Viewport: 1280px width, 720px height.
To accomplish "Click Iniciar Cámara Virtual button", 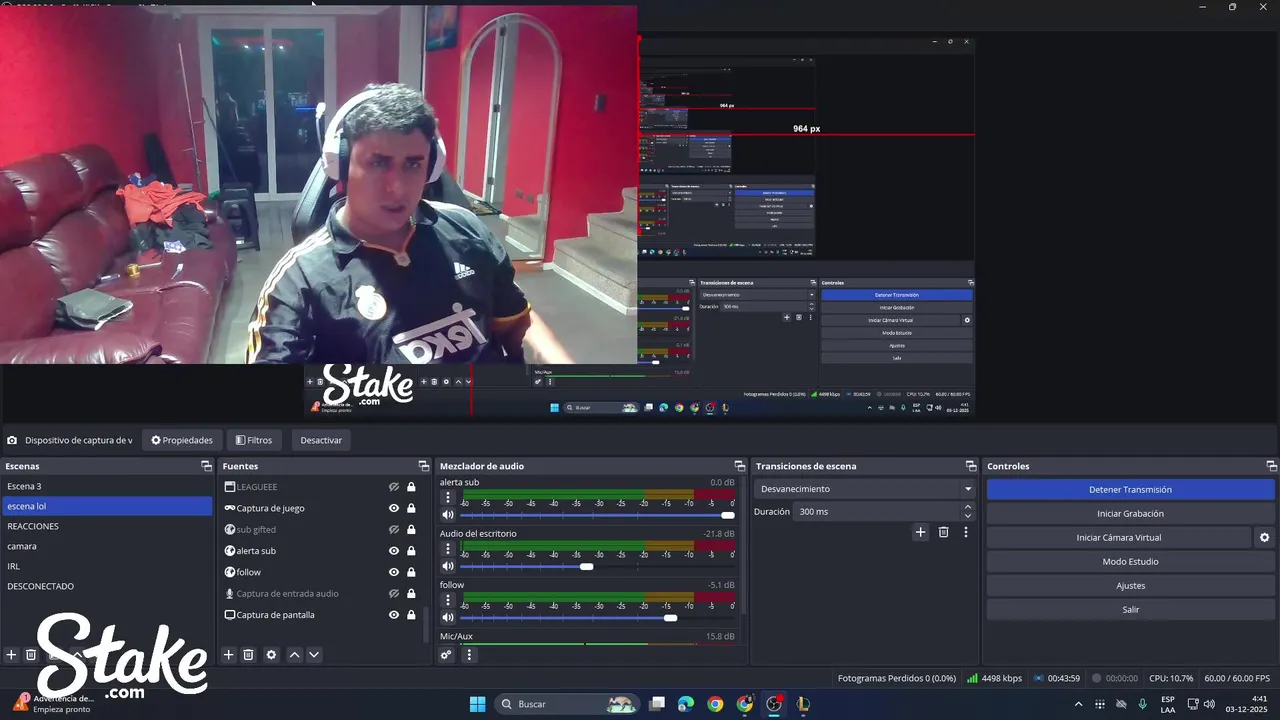I will coord(1119,538).
